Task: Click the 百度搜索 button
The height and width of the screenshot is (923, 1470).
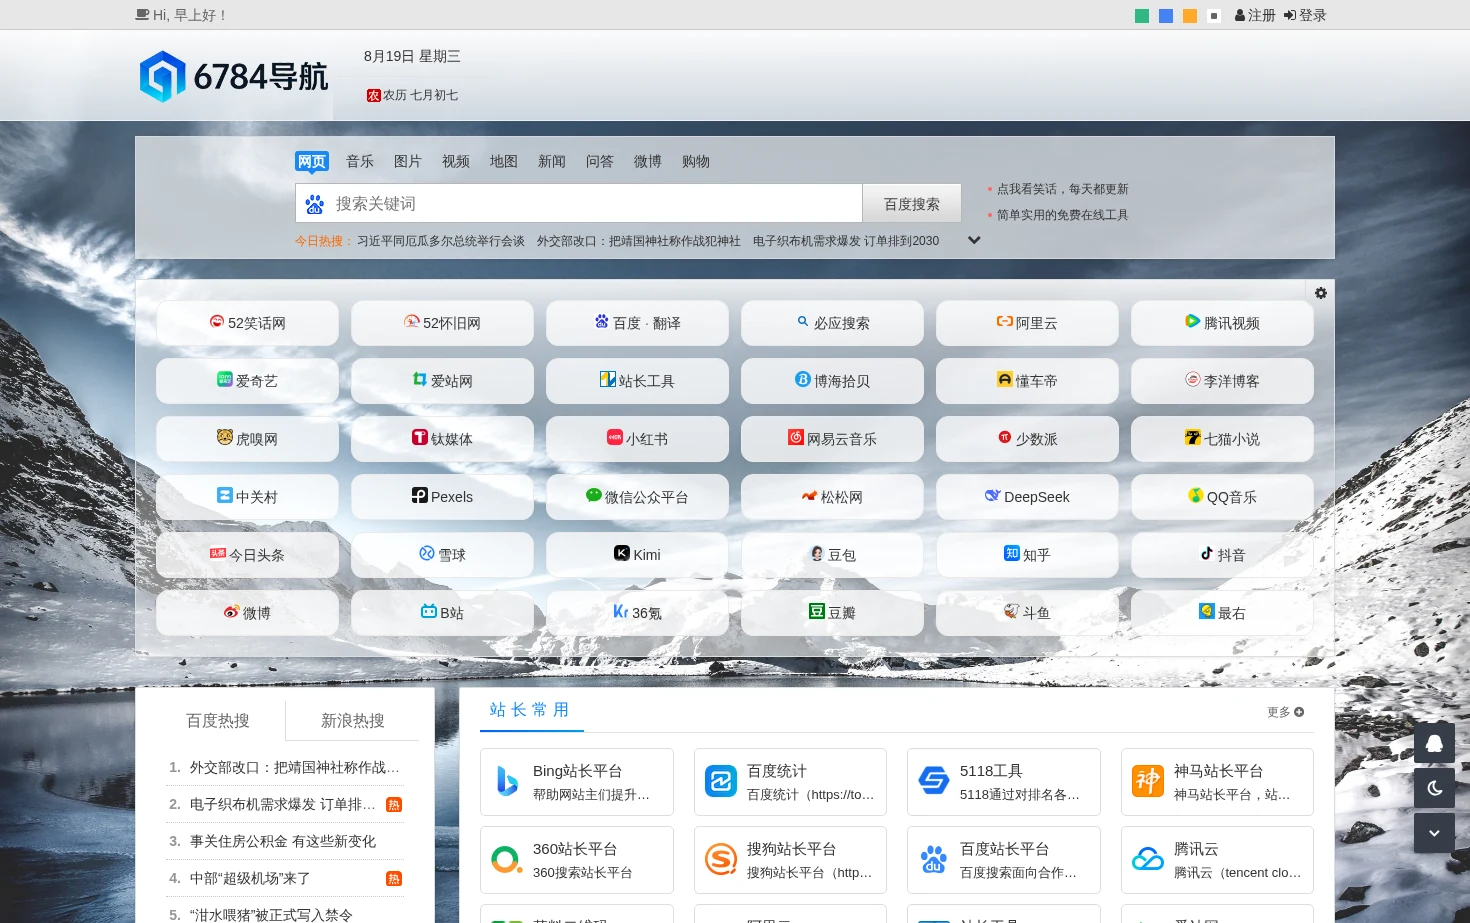Action: pos(912,203)
